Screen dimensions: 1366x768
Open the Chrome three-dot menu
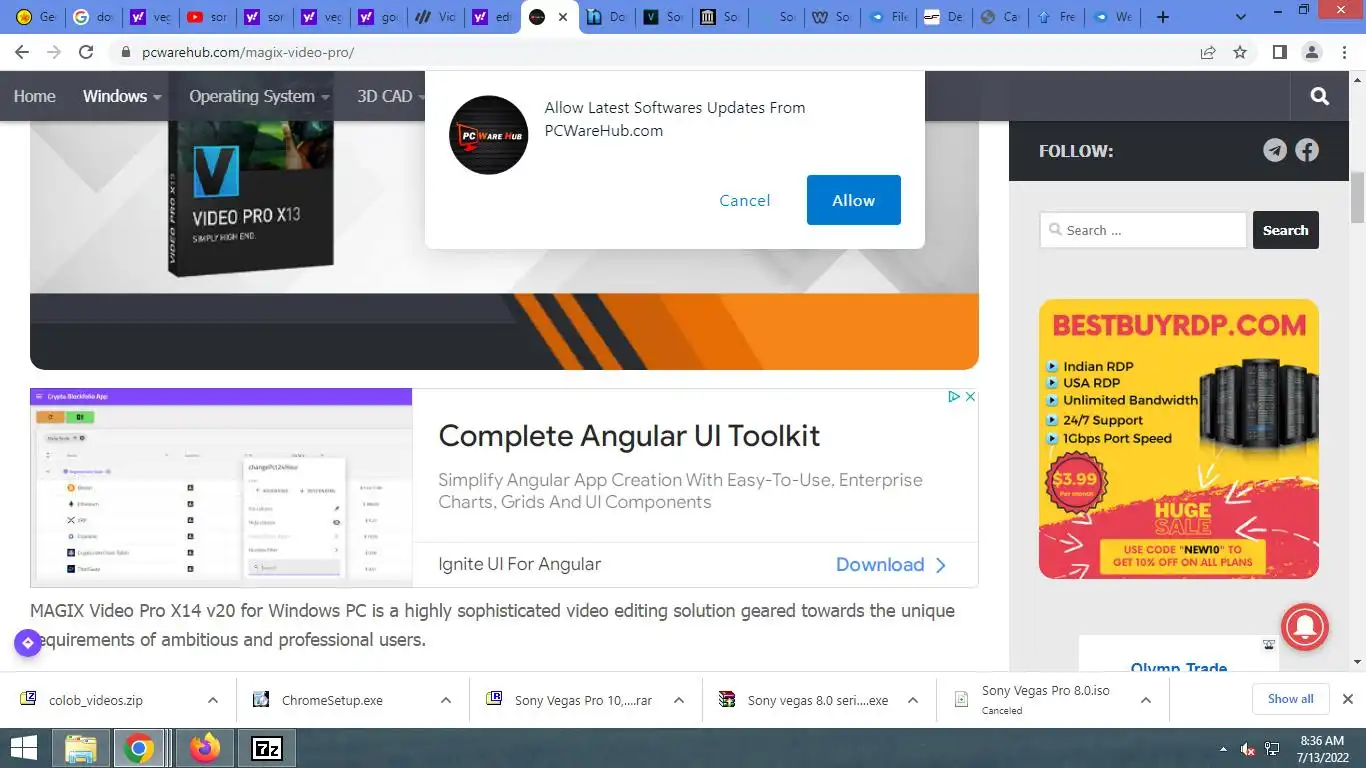[1343, 52]
